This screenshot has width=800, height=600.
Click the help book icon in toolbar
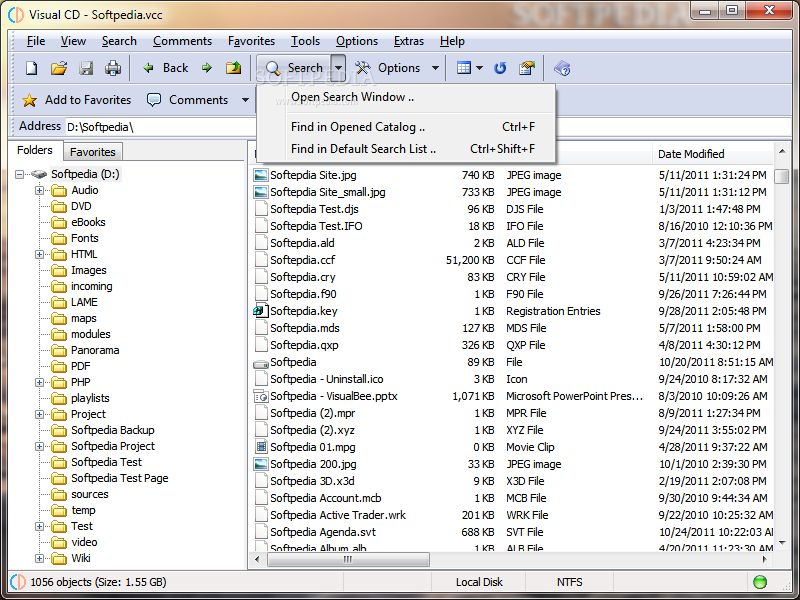[562, 68]
